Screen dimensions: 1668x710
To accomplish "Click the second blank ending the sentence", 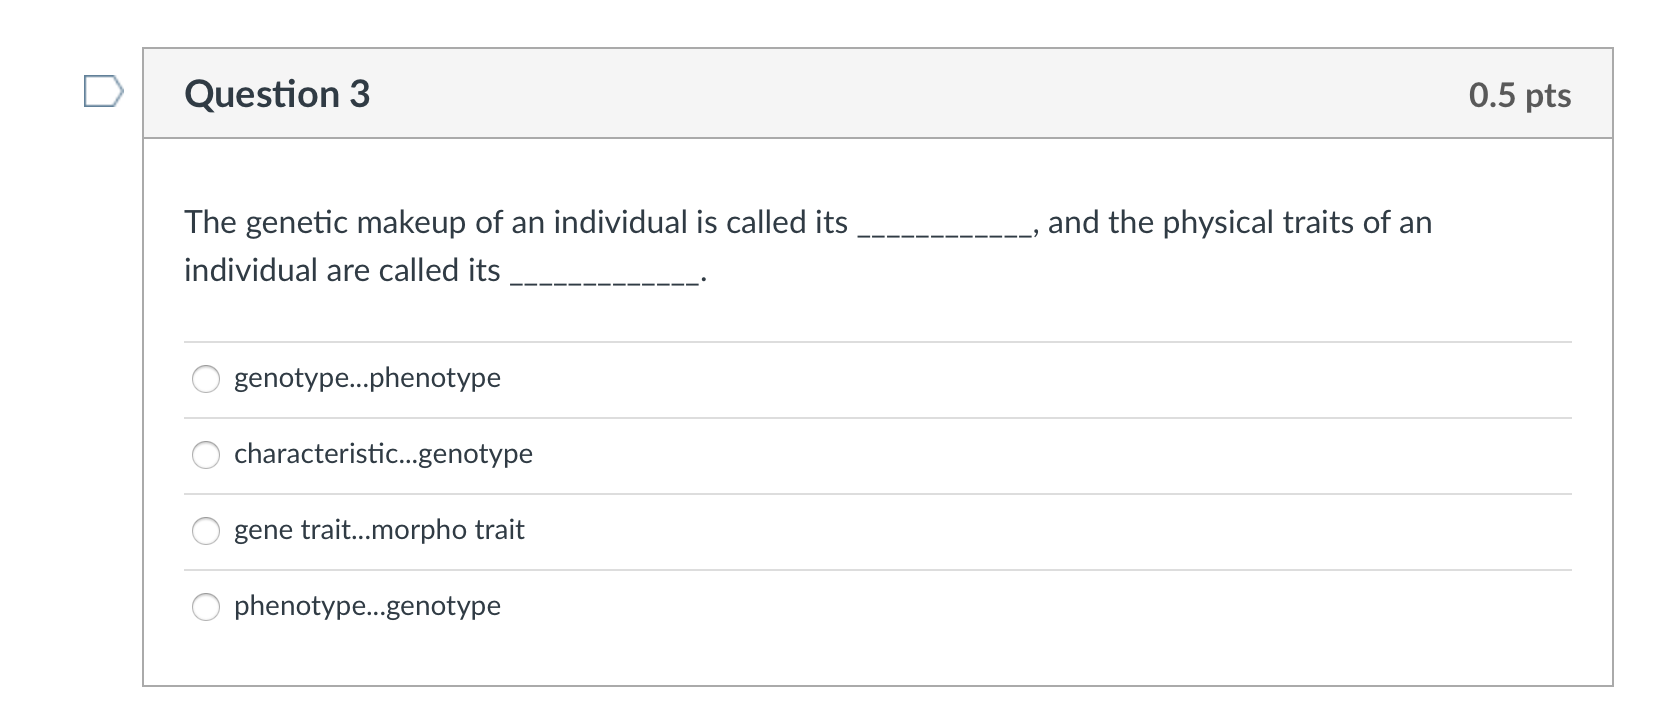I will pos(603,278).
